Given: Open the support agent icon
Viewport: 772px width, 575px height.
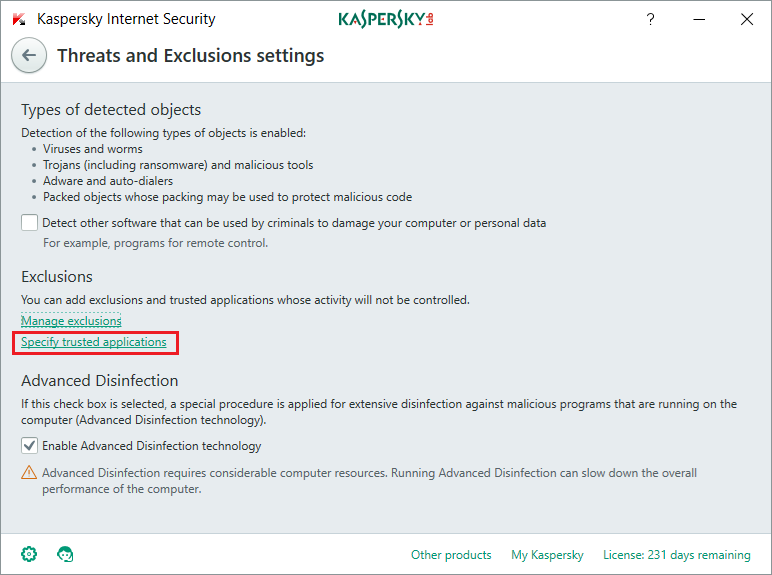Looking at the screenshot, I should pos(65,554).
